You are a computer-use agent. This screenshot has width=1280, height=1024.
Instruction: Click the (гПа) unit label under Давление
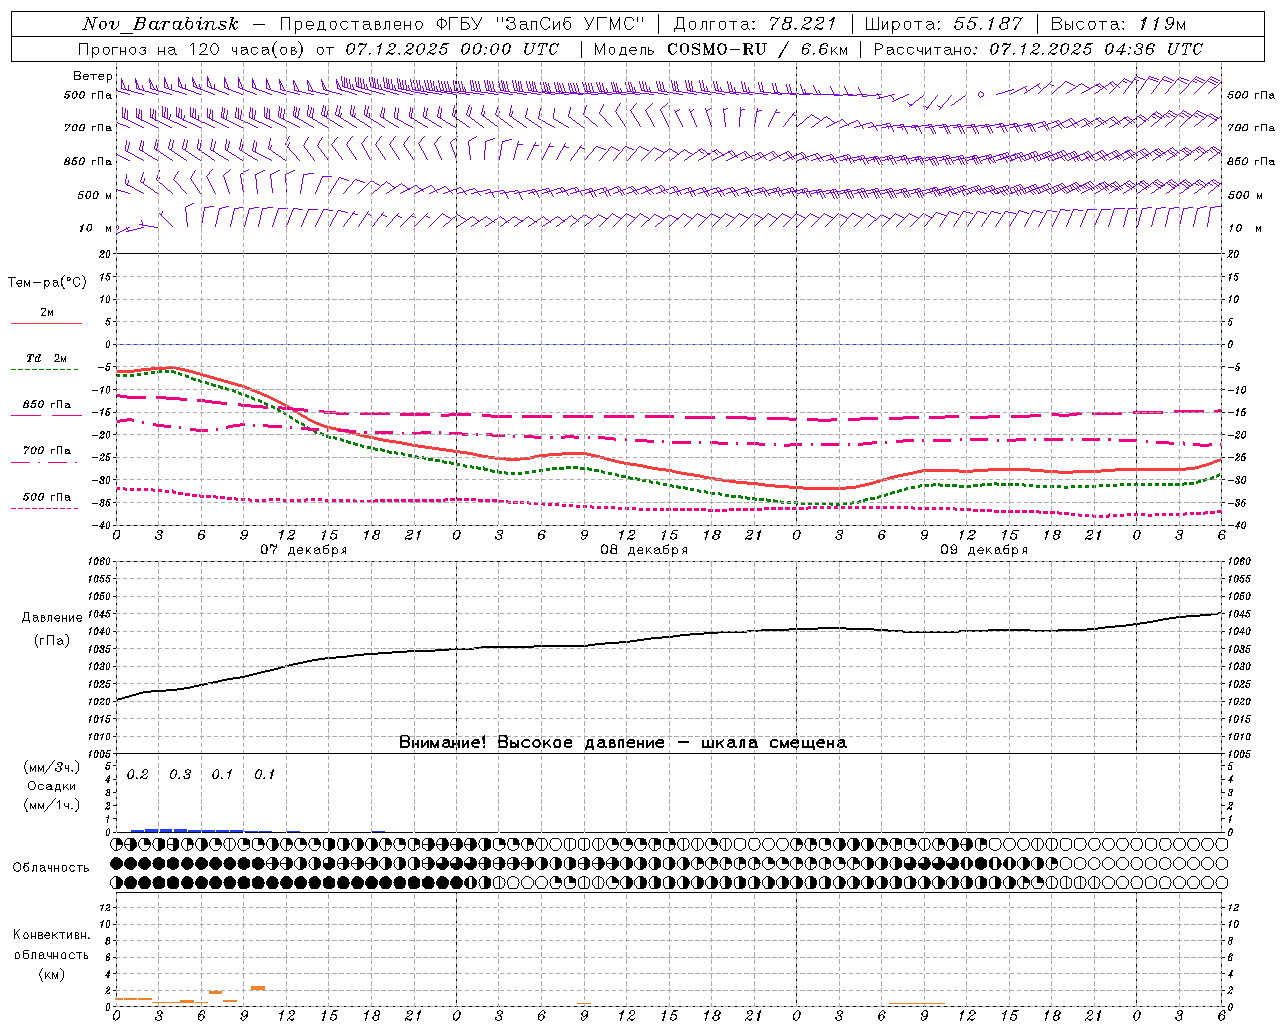52,641
